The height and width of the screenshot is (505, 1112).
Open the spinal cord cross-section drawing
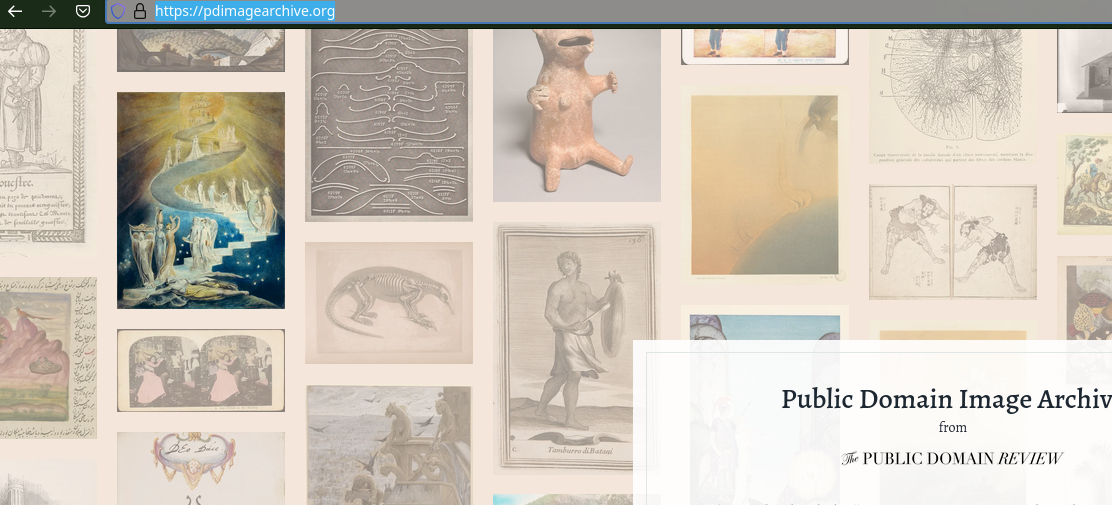[x=952, y=96]
